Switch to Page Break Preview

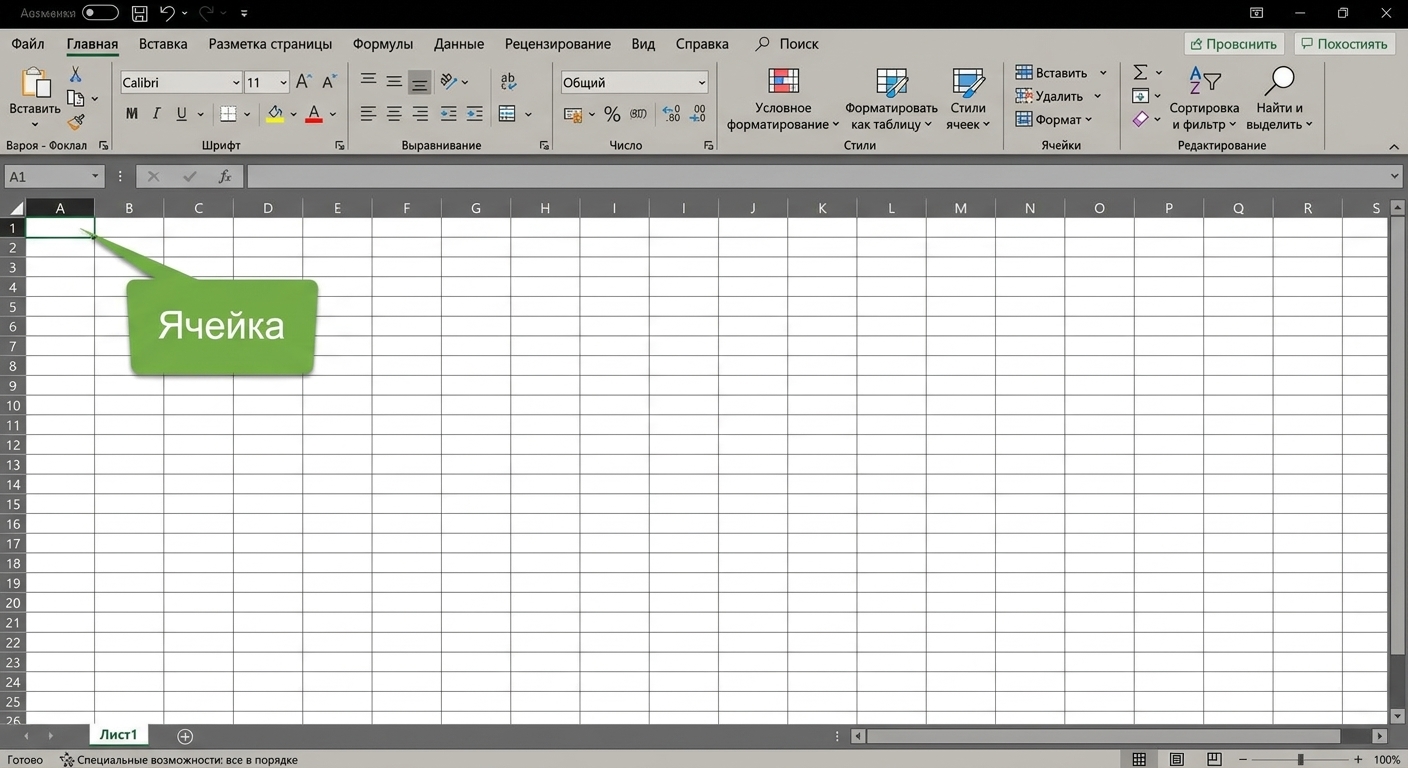pos(1214,760)
